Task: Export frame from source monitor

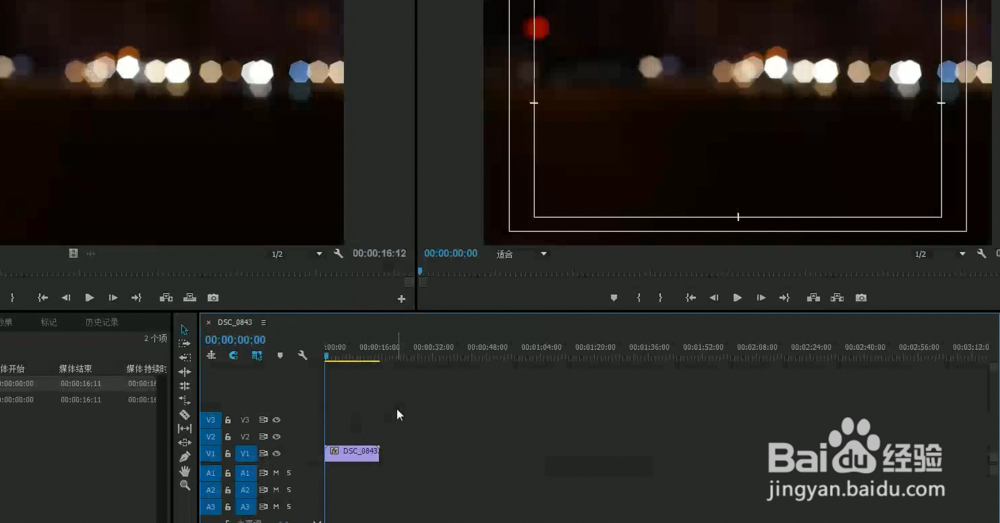Action: (213, 298)
